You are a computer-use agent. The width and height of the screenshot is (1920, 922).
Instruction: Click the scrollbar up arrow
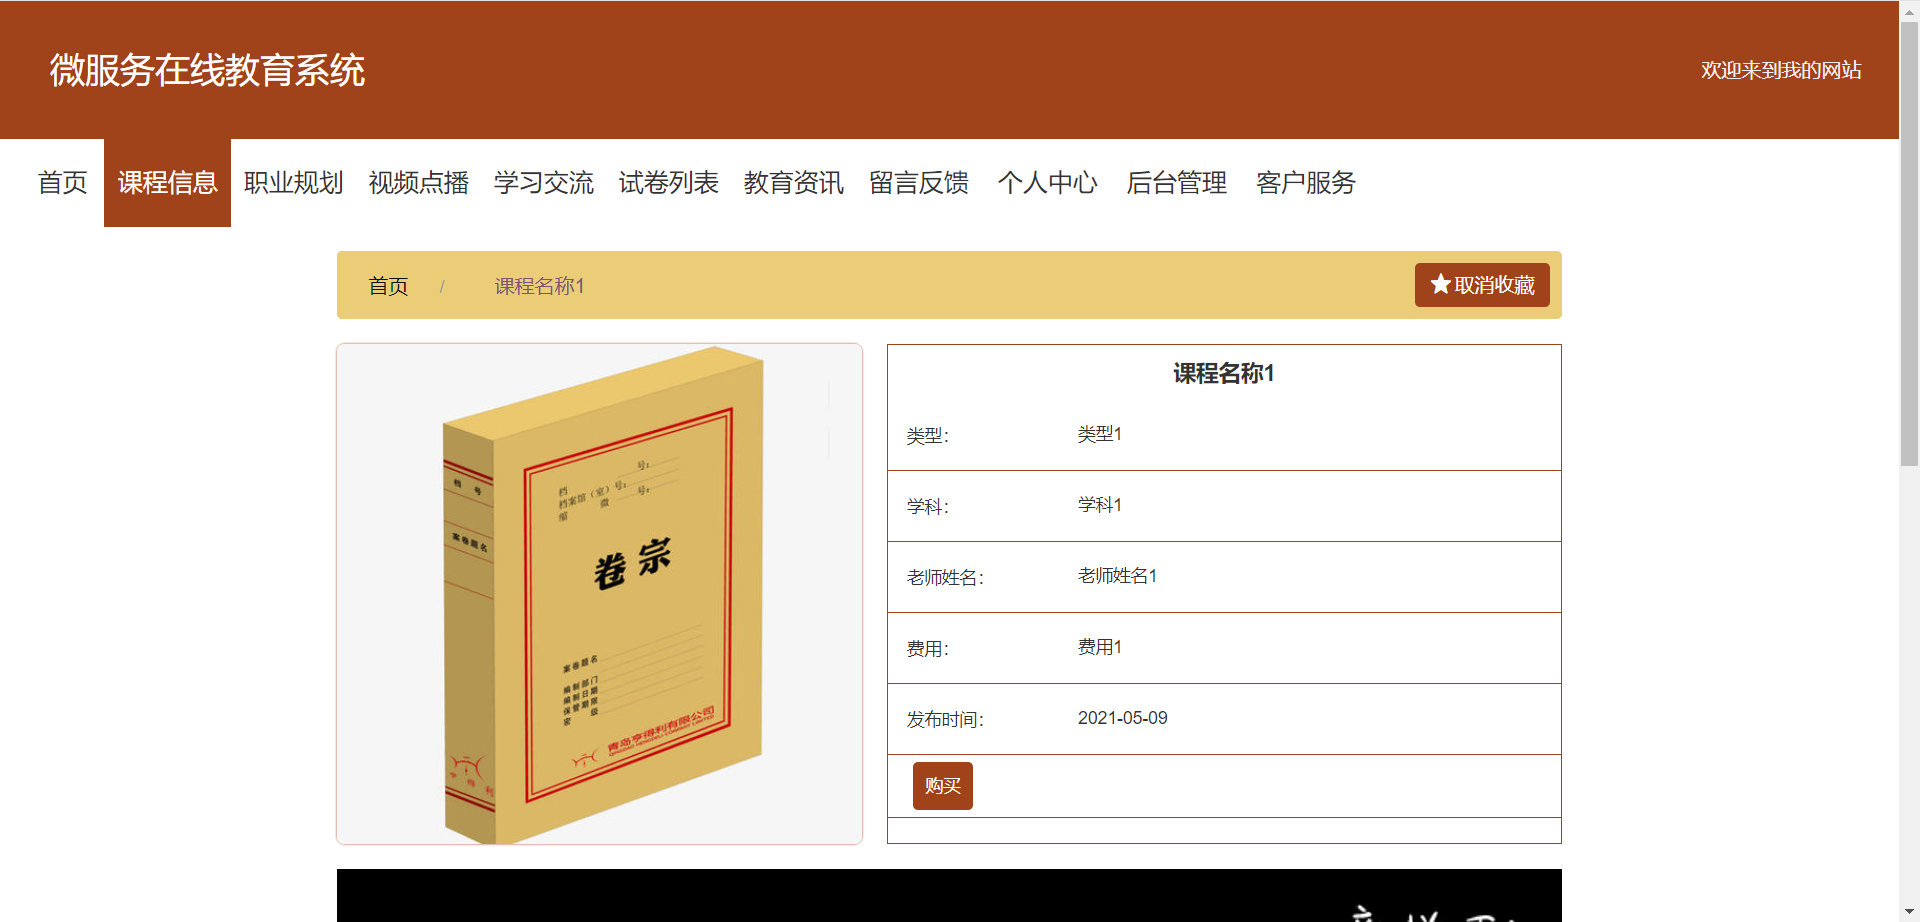pyautogui.click(x=1908, y=10)
